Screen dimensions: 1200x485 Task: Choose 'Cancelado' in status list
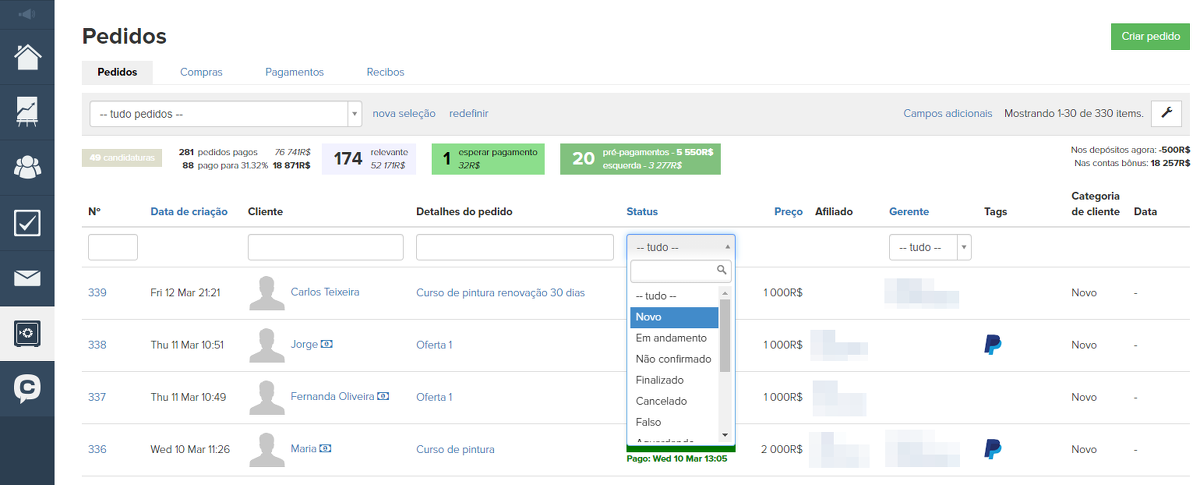(661, 401)
